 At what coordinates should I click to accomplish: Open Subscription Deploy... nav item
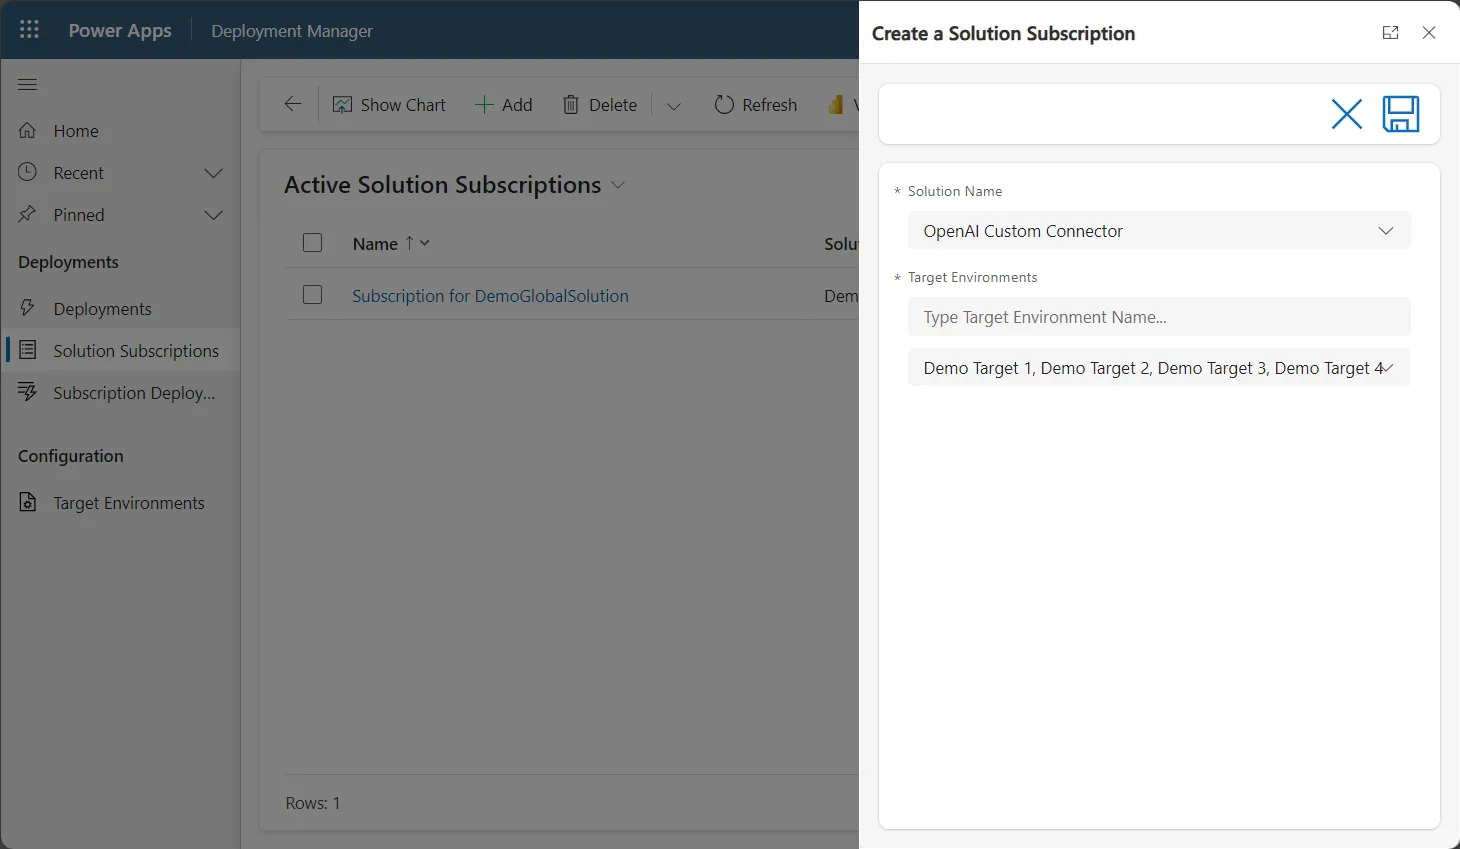click(135, 393)
